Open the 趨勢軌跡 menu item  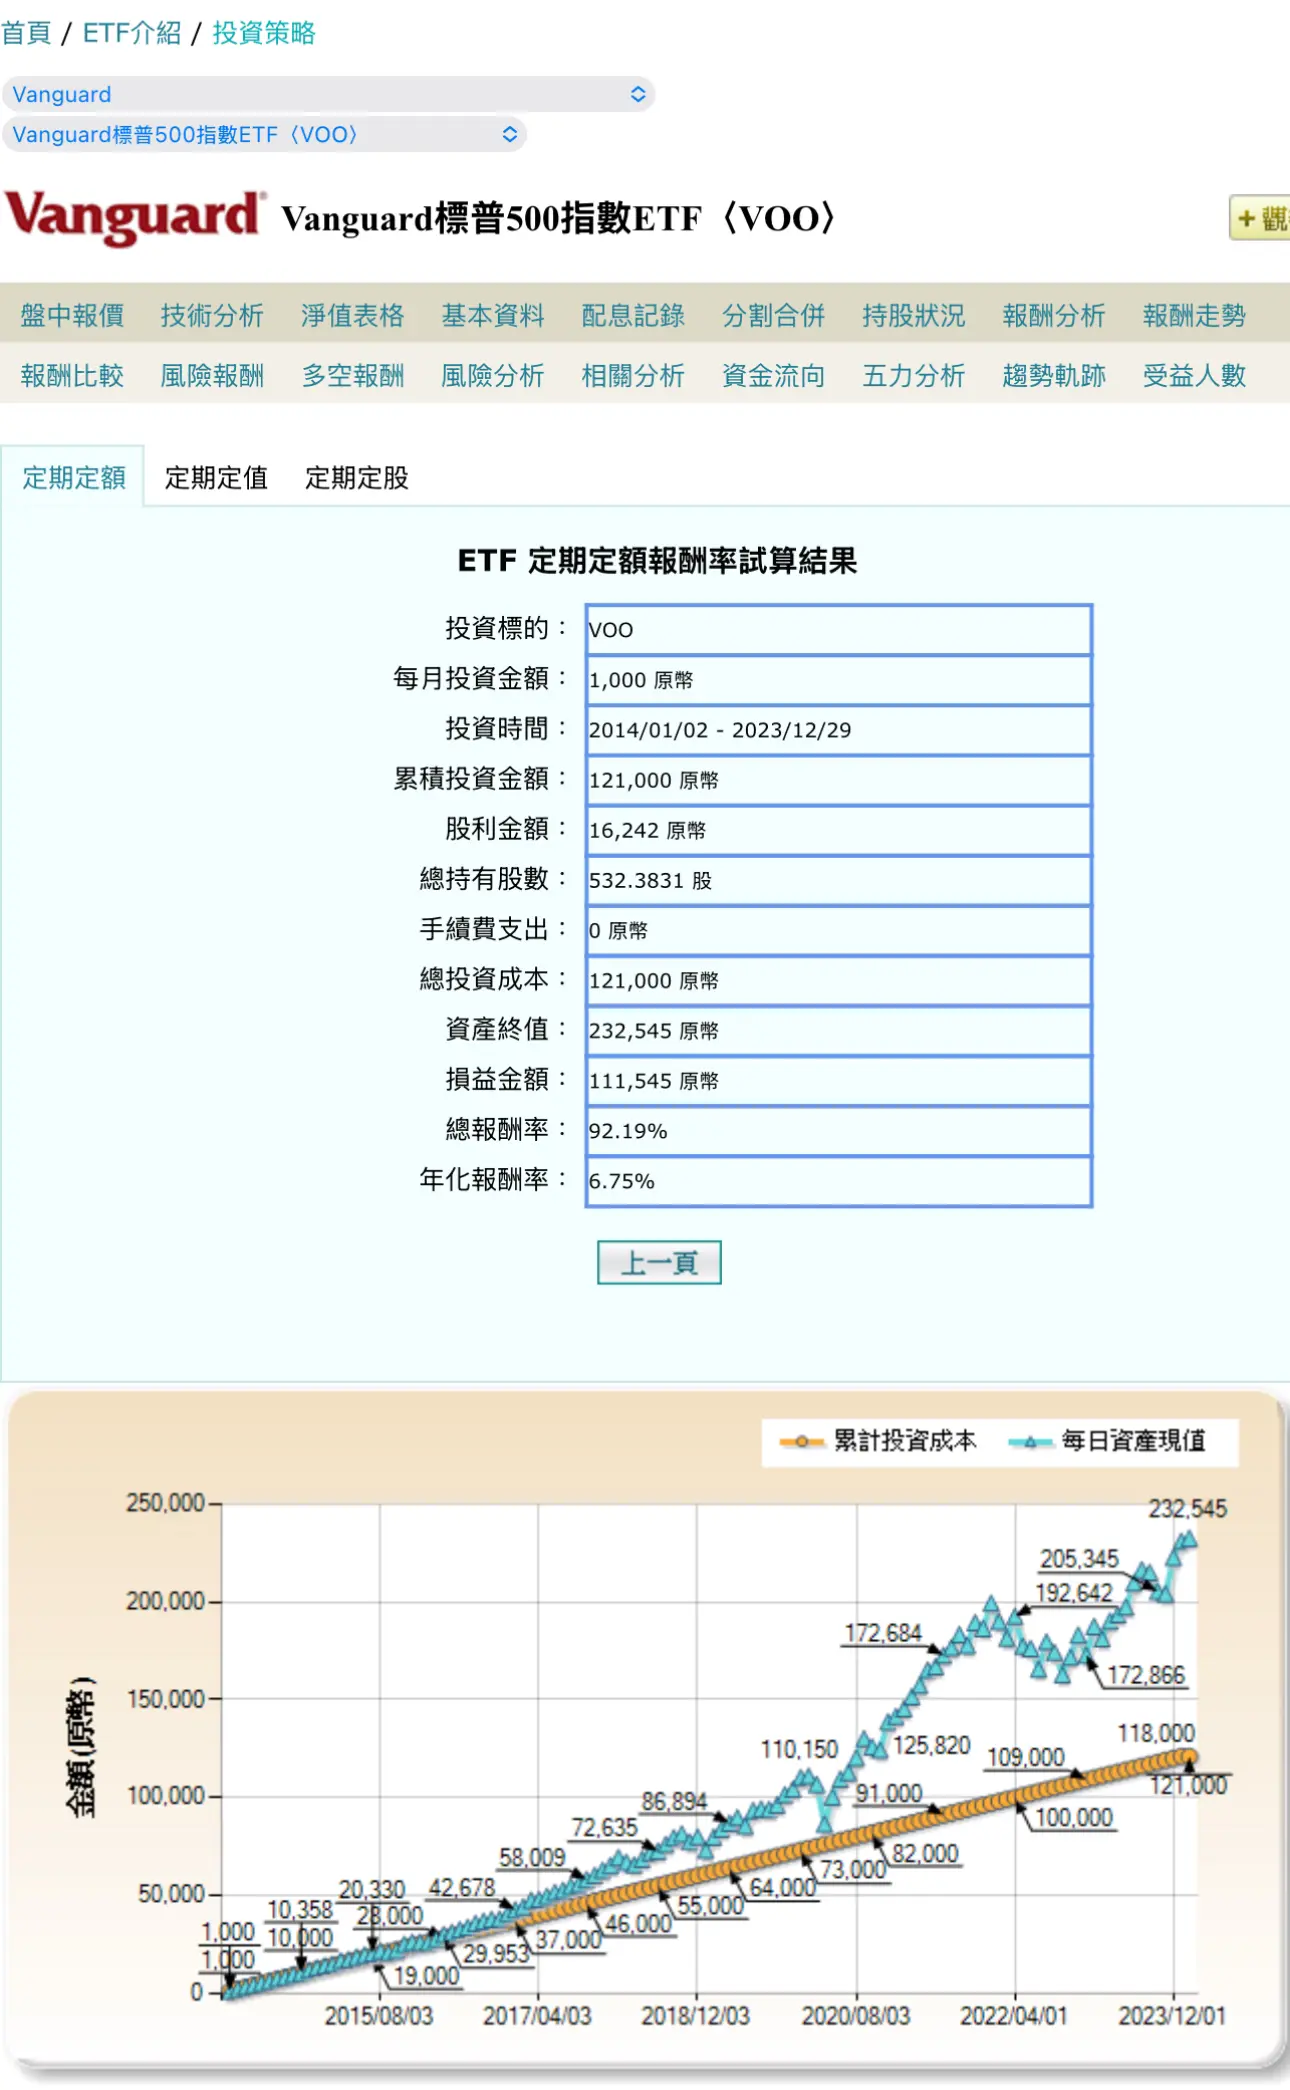[1054, 376]
